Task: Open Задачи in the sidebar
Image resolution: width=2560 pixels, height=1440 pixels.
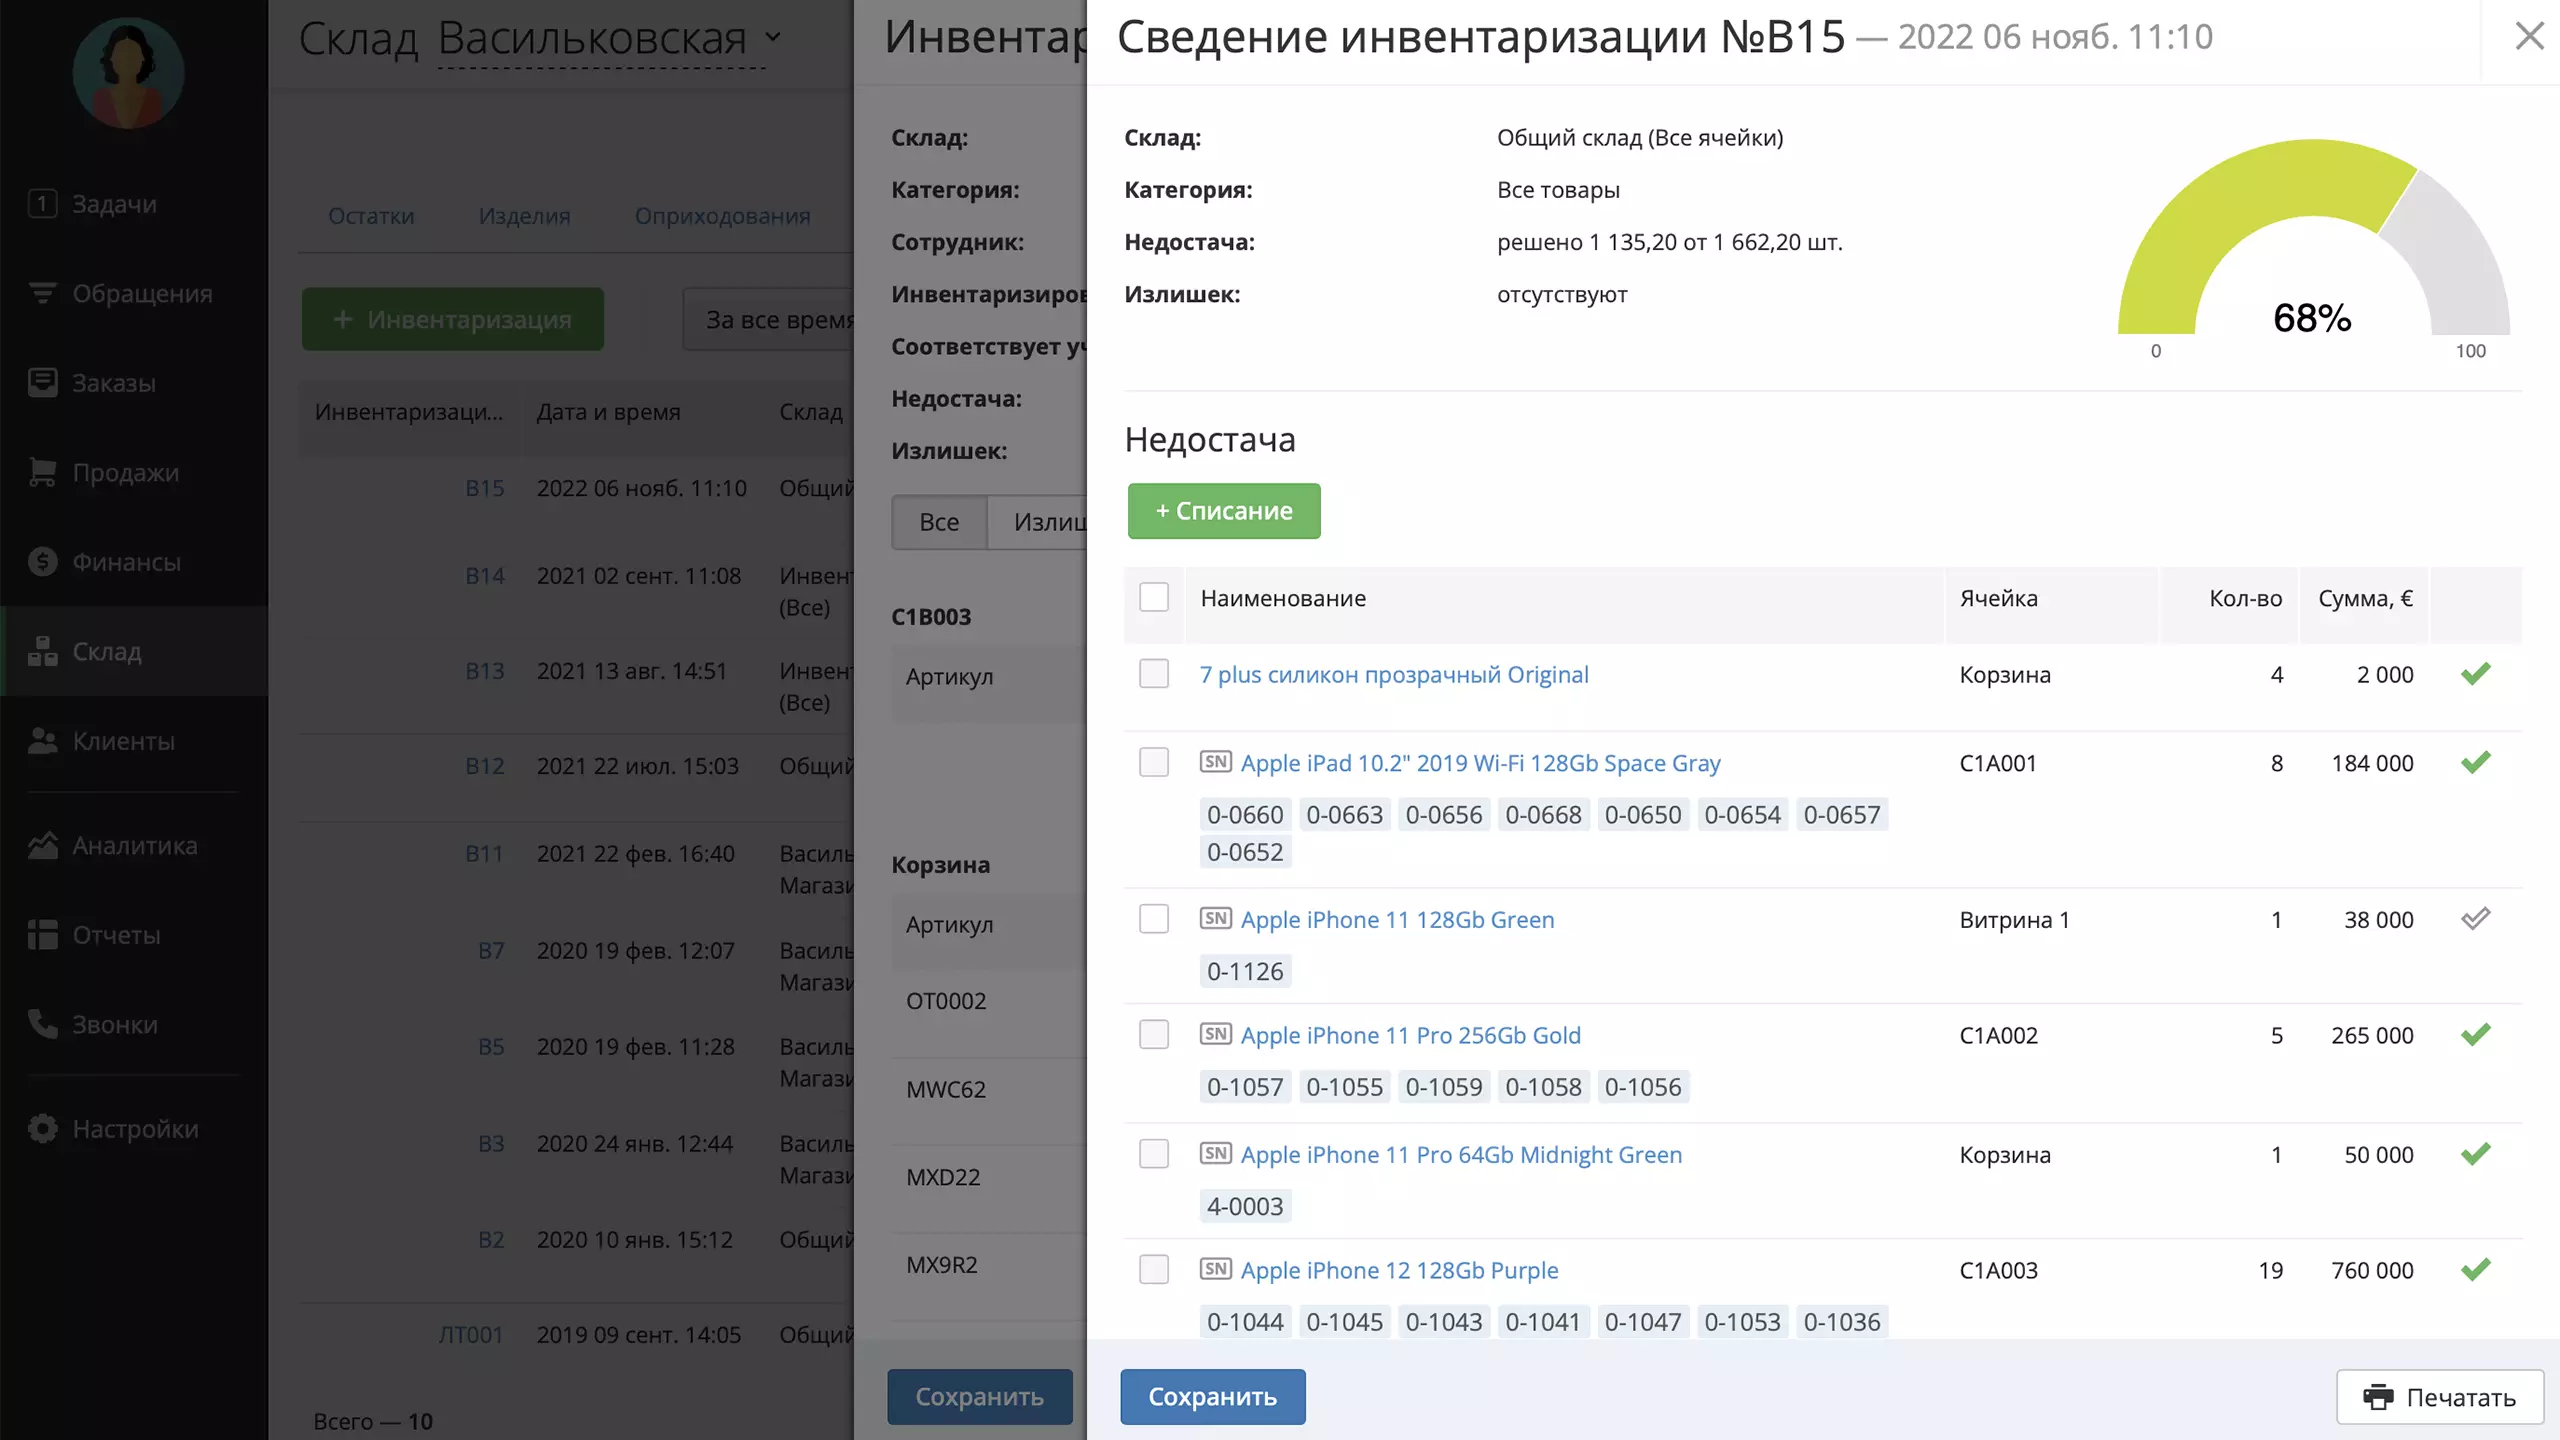Action: pos(113,204)
